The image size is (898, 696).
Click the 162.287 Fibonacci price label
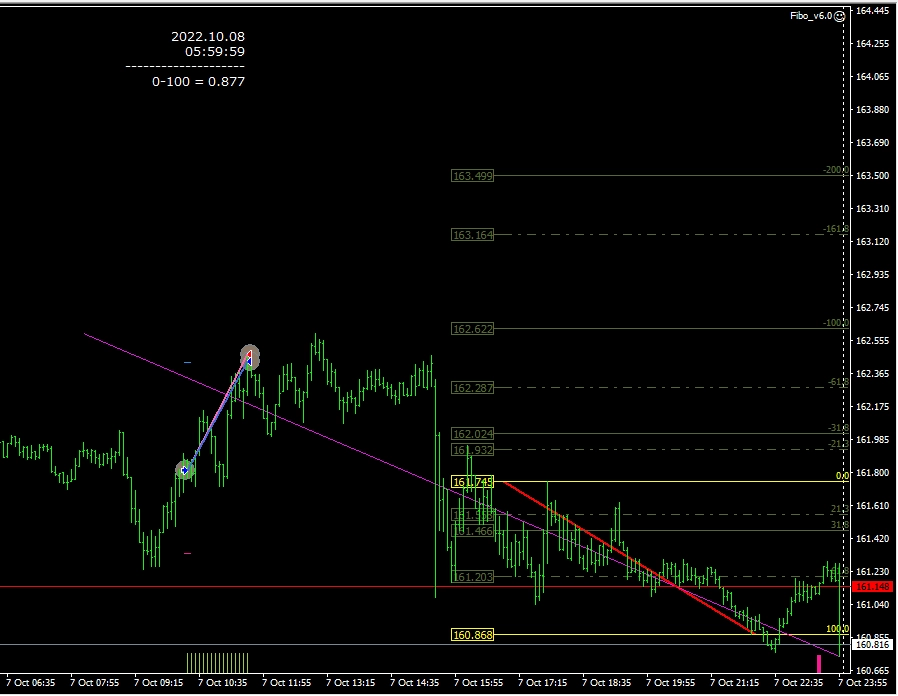(x=472, y=388)
